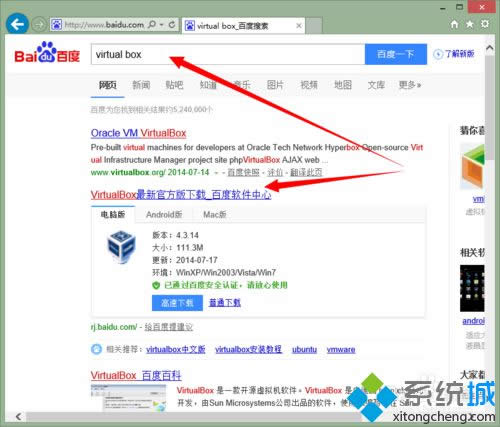Select the 电脑版 tab
The height and width of the screenshot is (427, 500).
(x=113, y=214)
